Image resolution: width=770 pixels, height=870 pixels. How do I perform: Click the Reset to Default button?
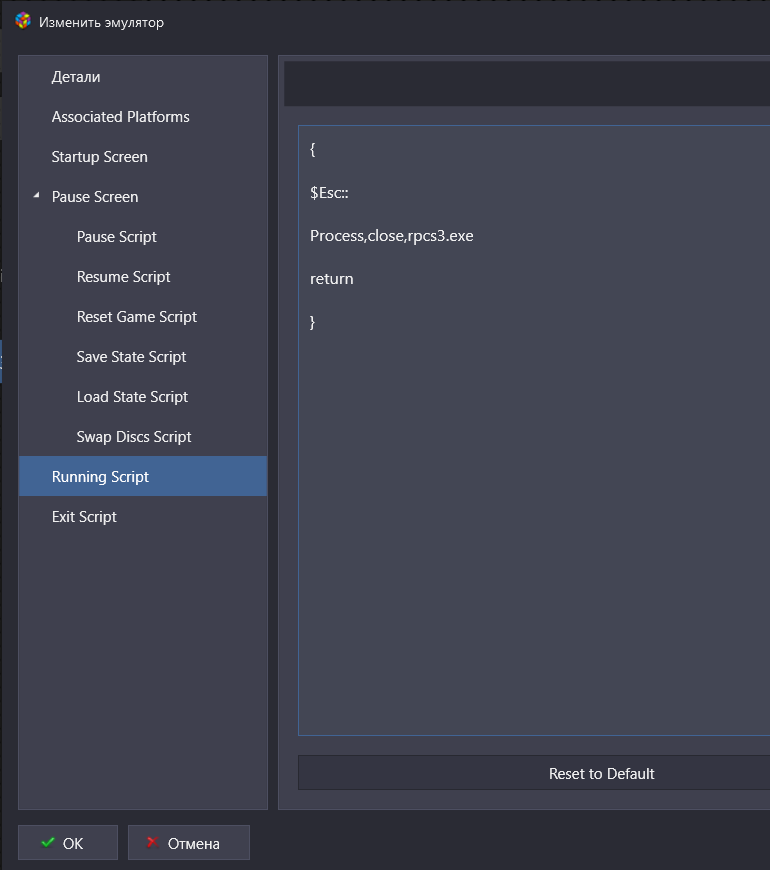coord(534,773)
